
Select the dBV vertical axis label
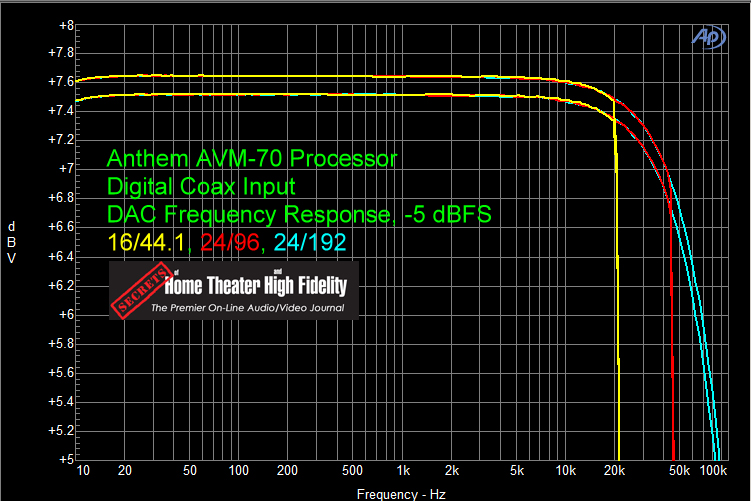pyautogui.click(x=11, y=241)
